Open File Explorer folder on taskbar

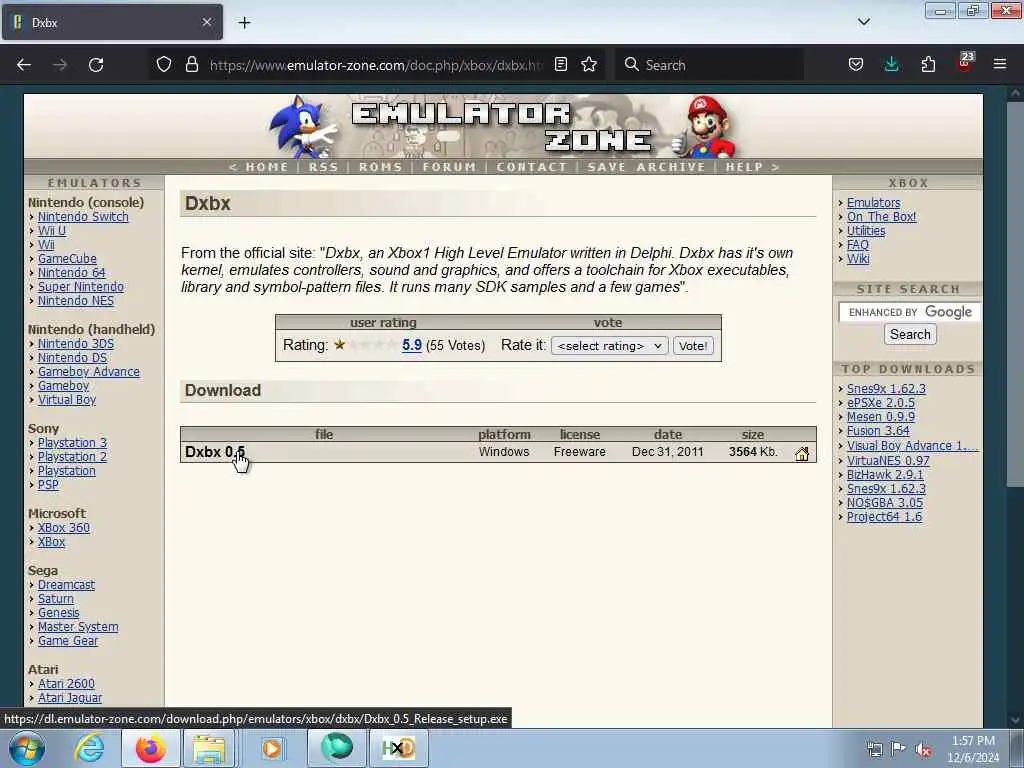click(x=209, y=748)
